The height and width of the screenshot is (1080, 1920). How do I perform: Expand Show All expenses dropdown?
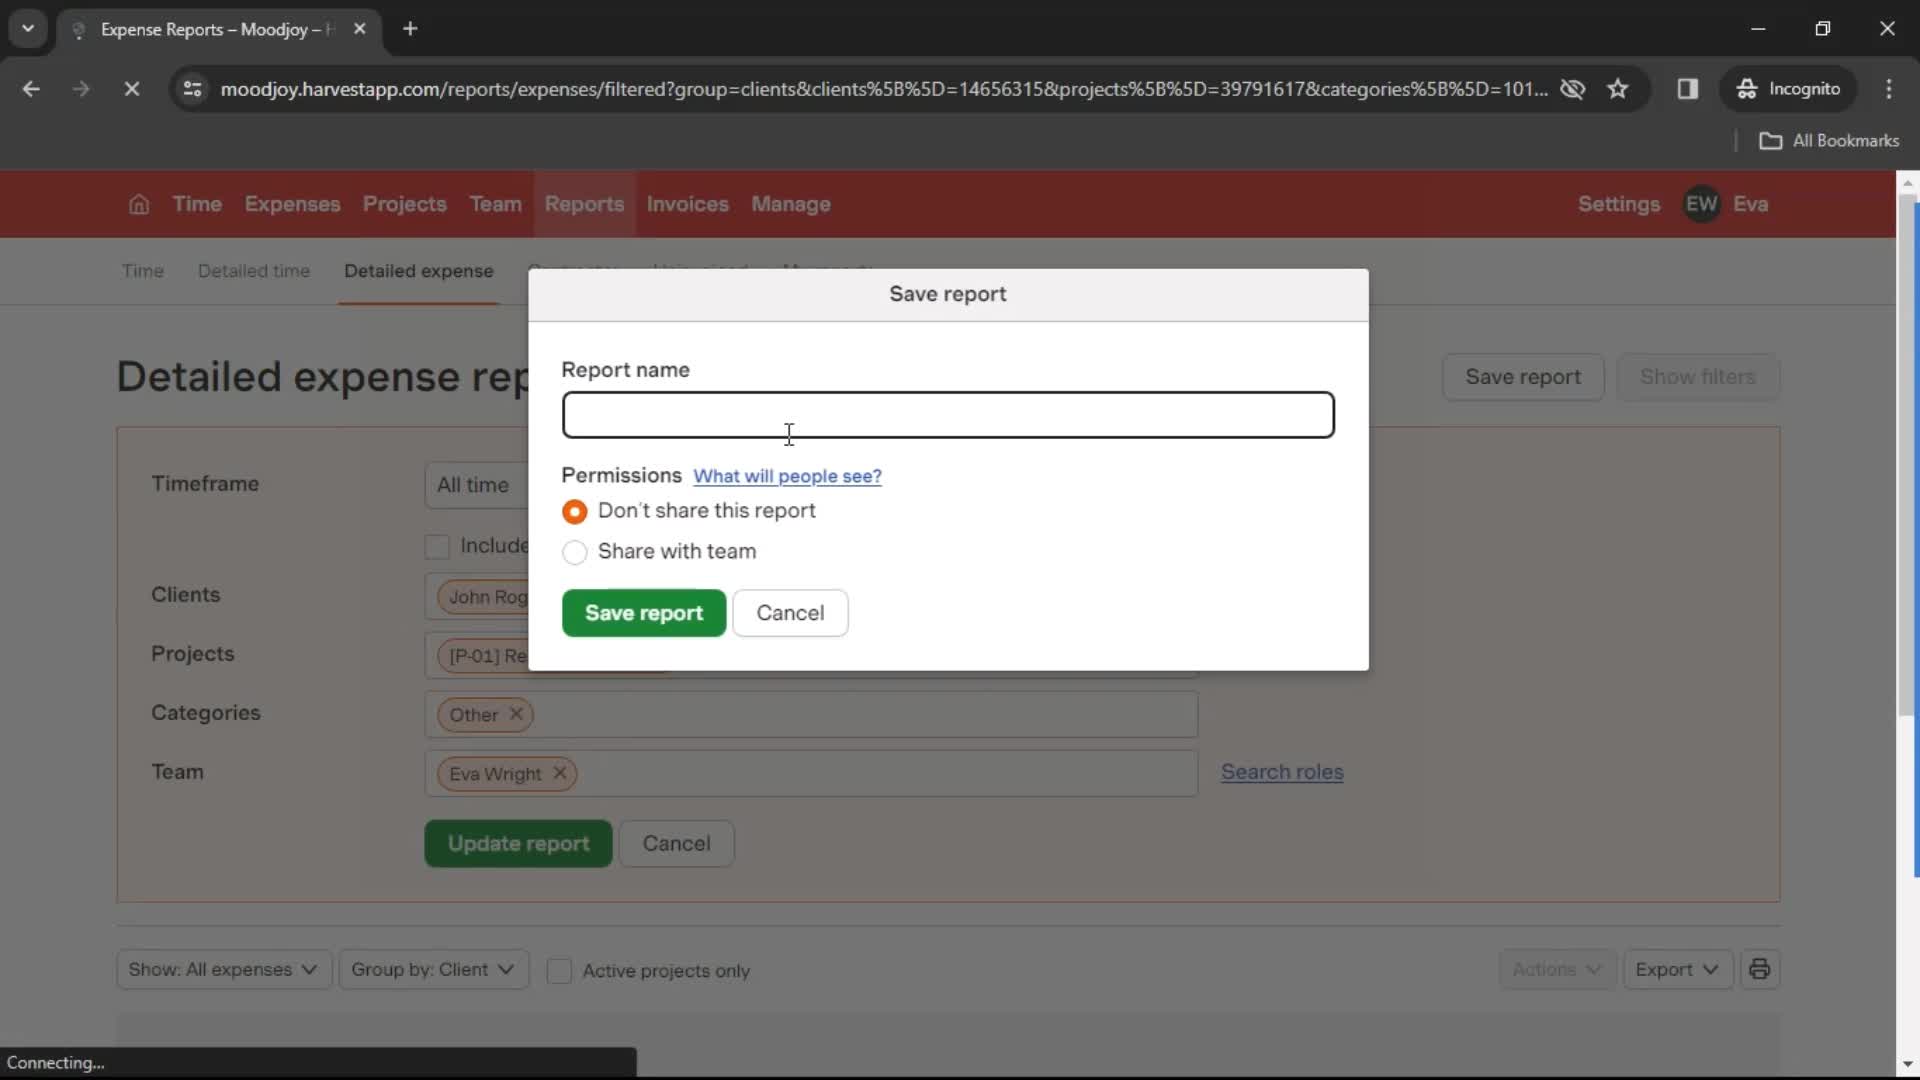click(x=222, y=971)
